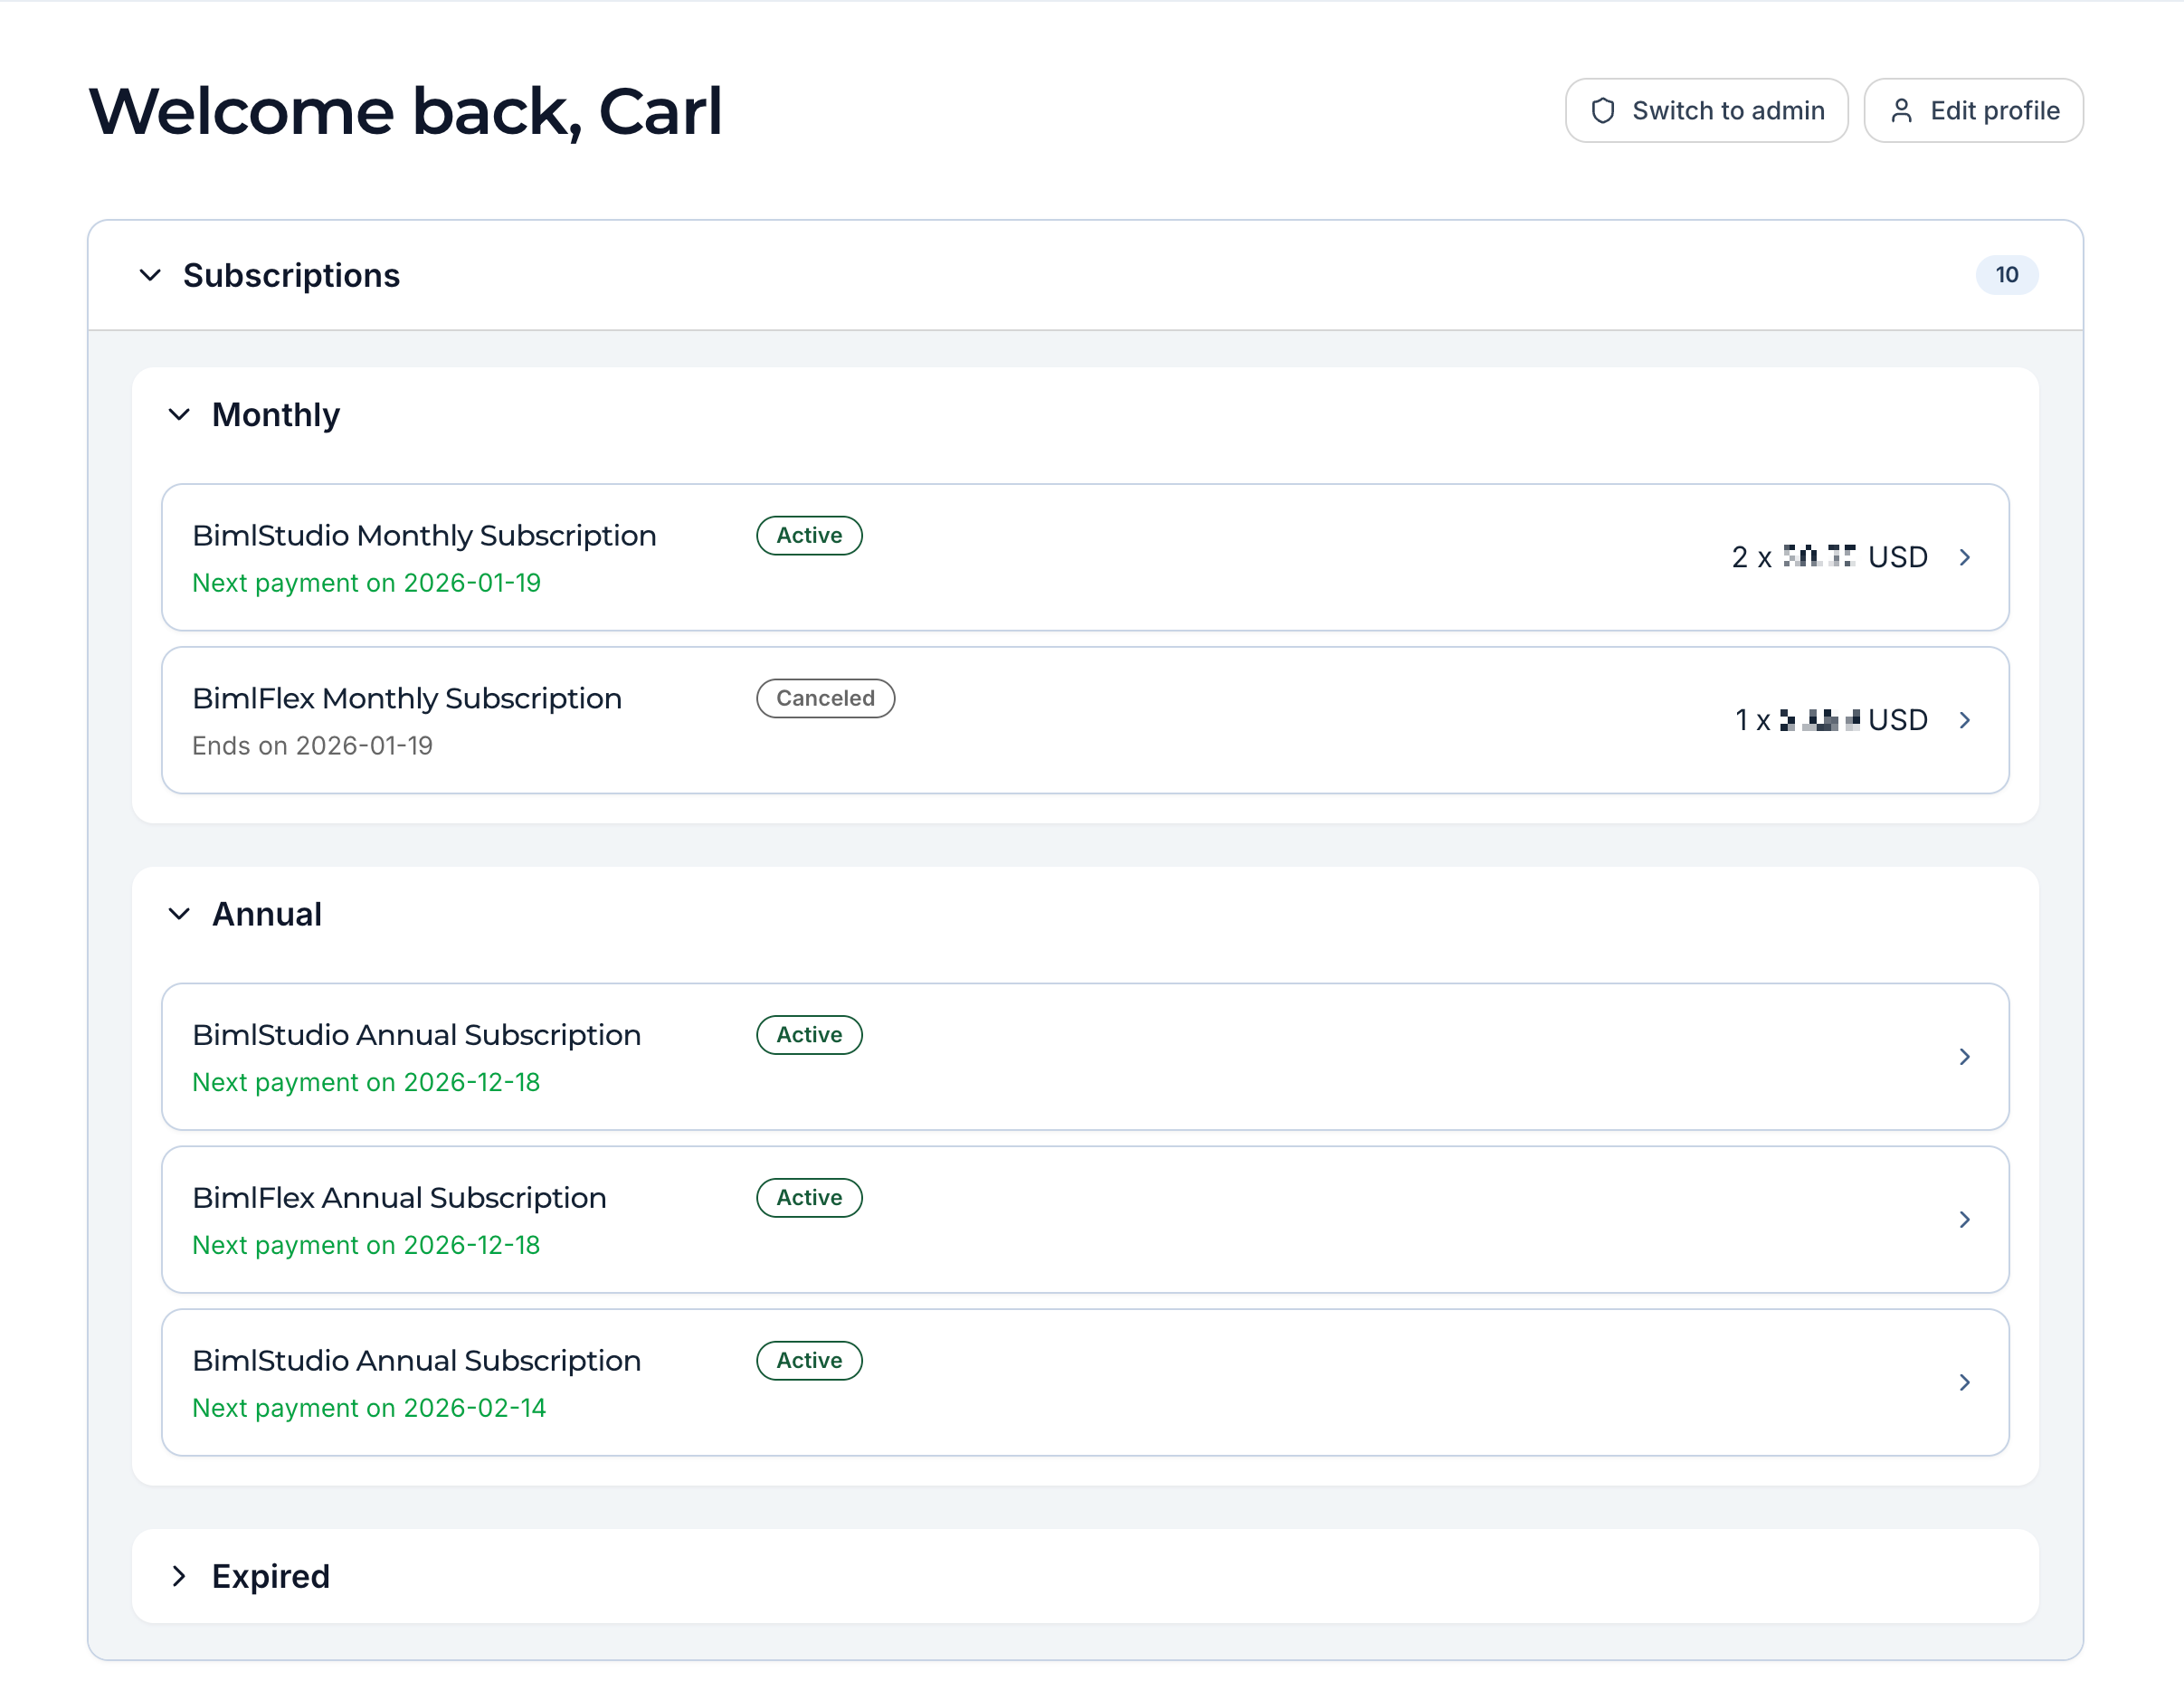Open BimlStudio Monthly Subscription arrow chevron

(1964, 557)
